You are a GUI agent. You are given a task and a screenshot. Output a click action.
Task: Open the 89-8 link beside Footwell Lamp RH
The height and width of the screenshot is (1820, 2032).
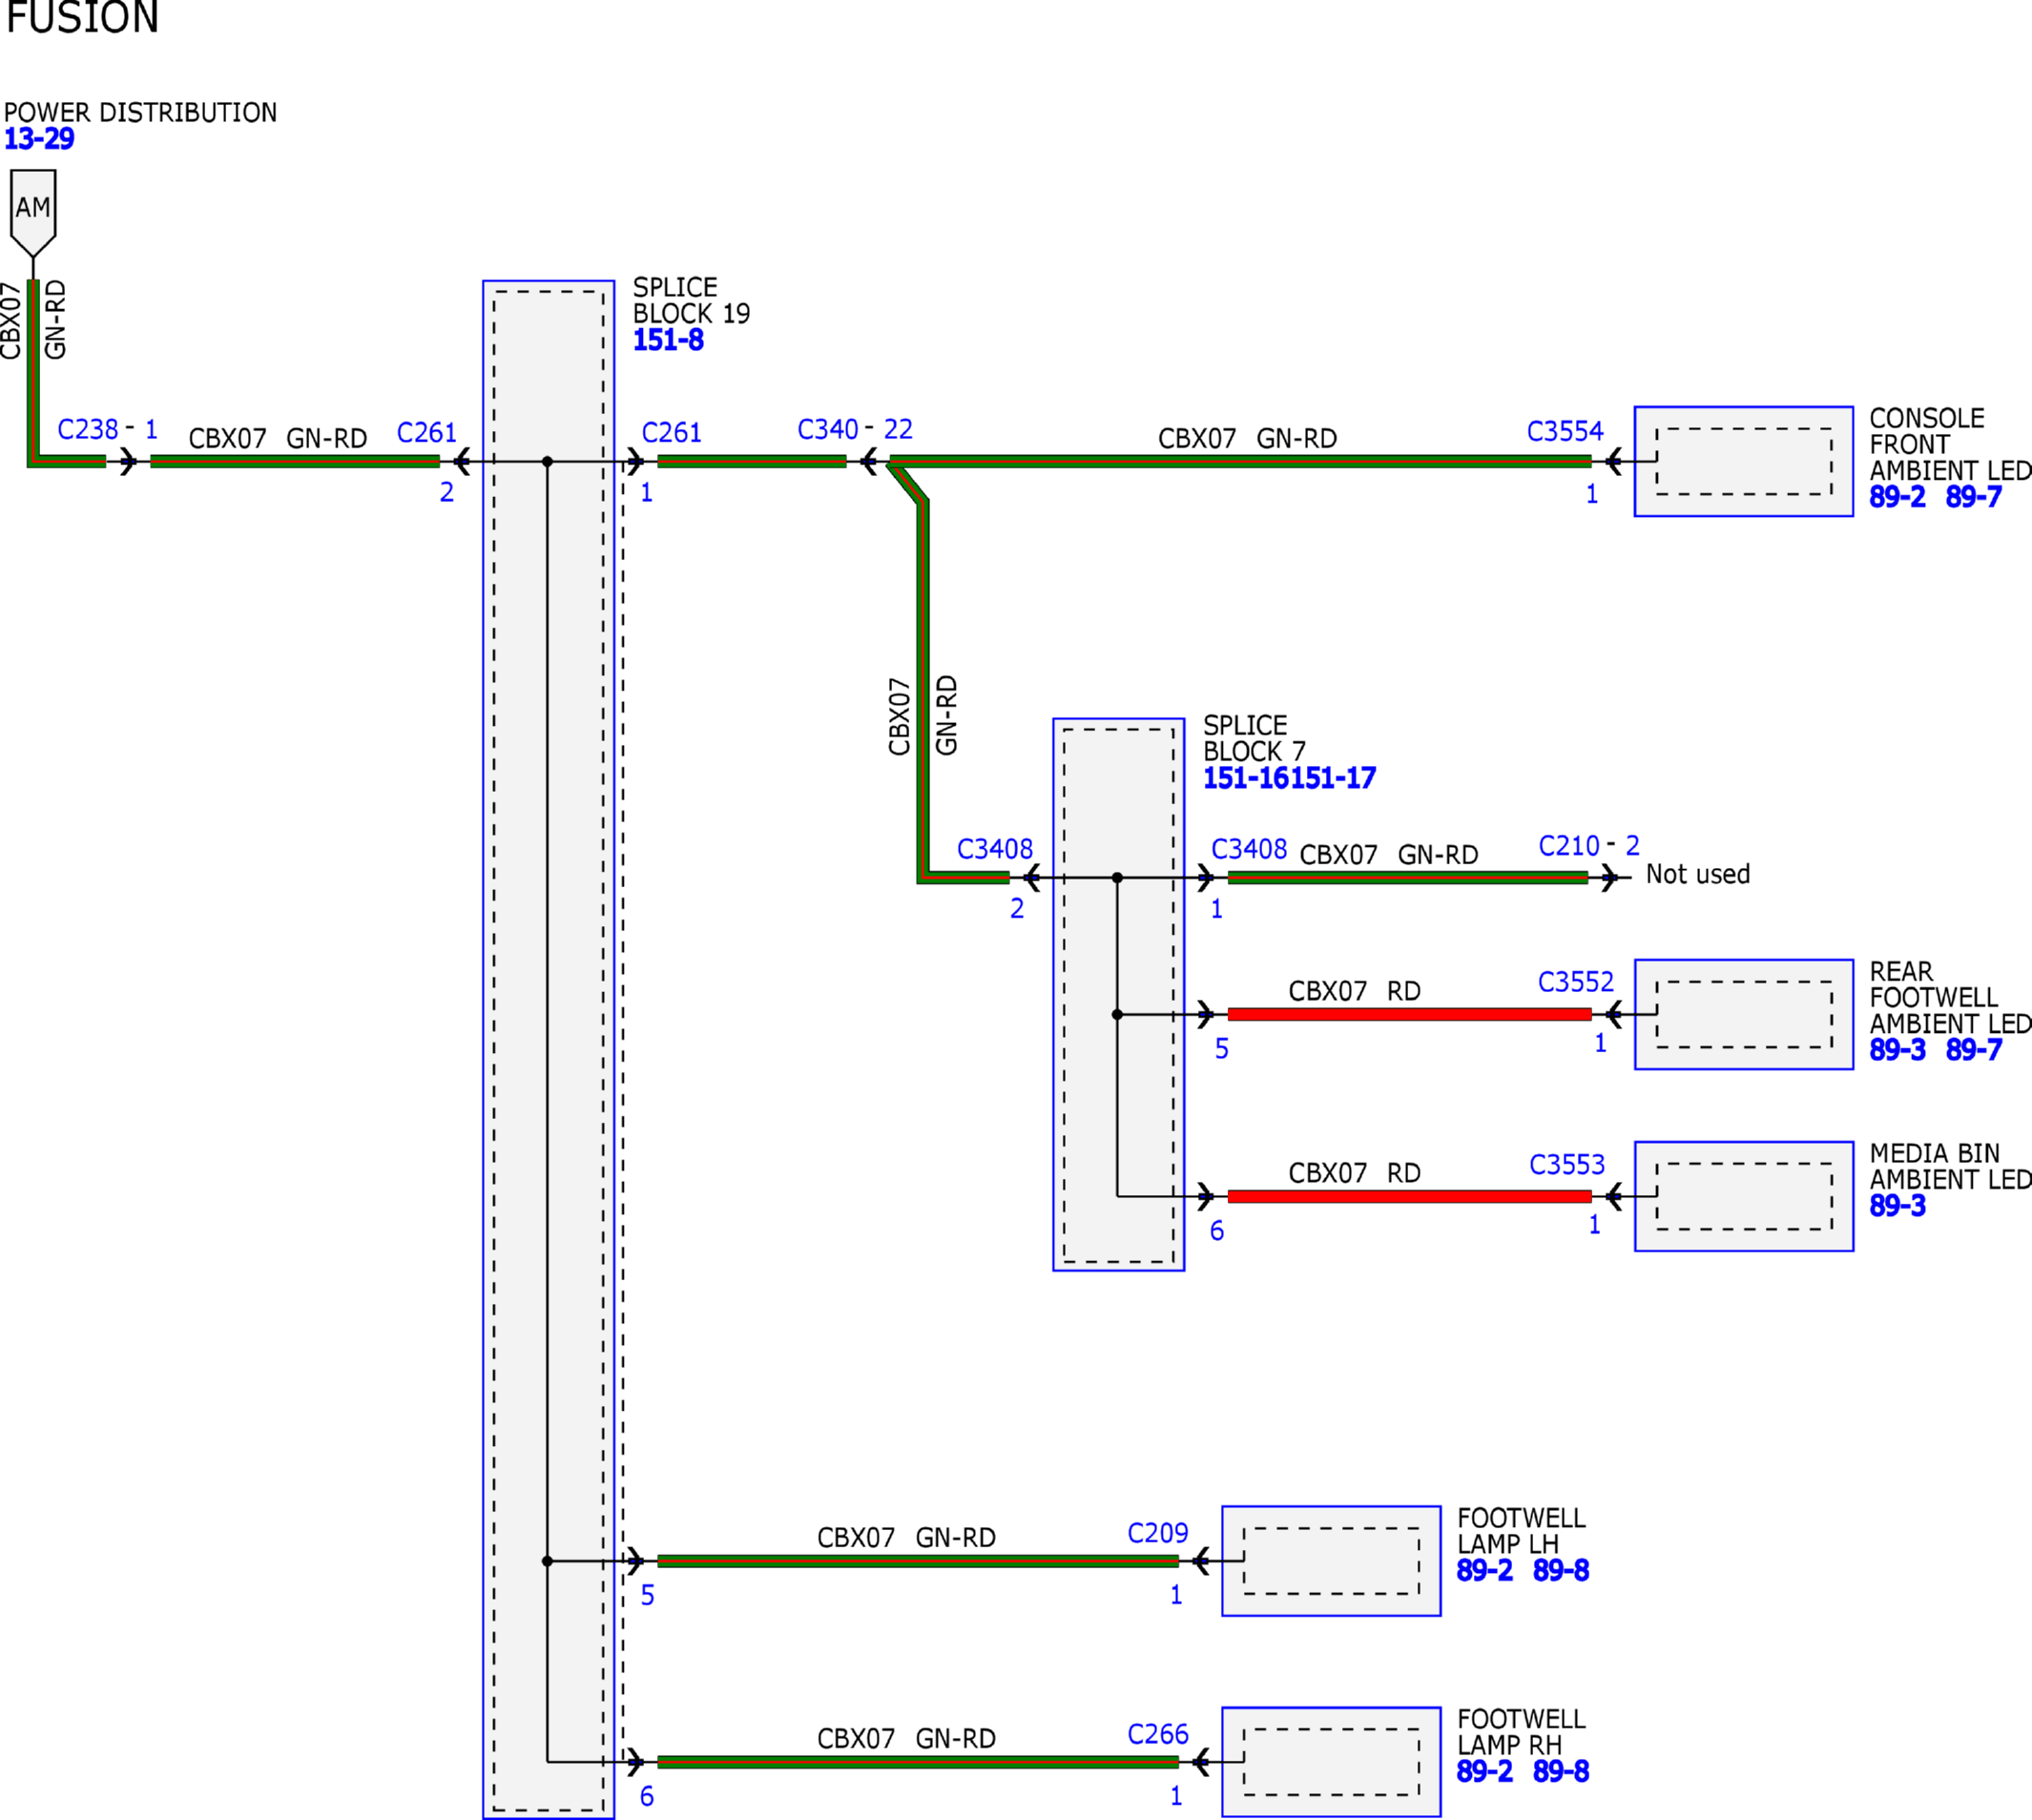coord(1561,1771)
